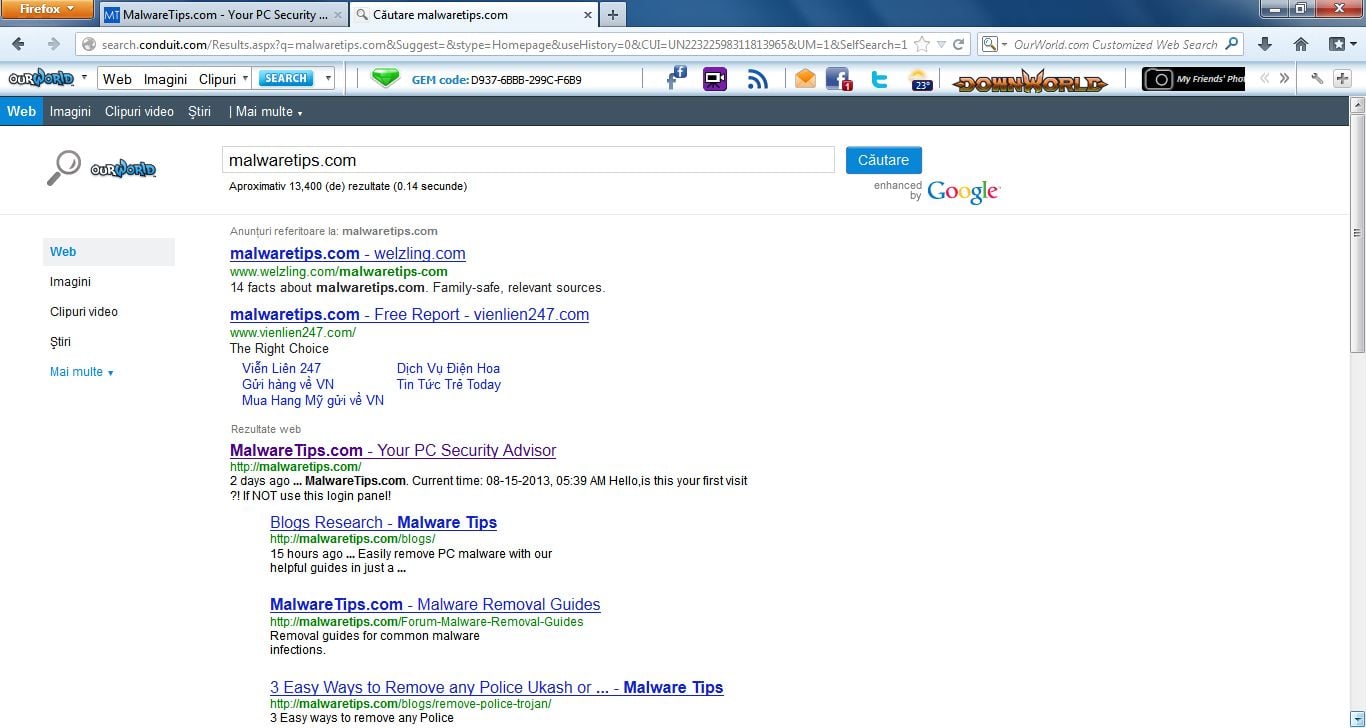Click the DownWorld game banner

click(x=1030, y=80)
